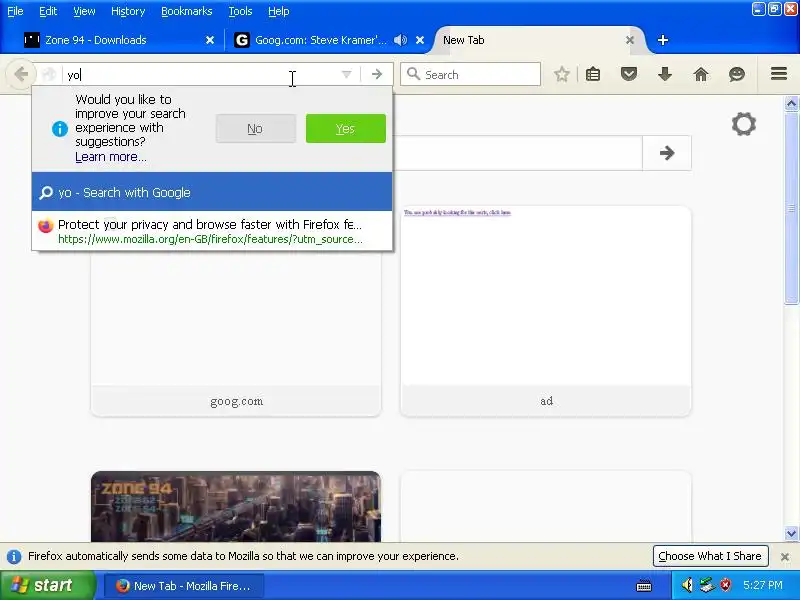Open the hamburger menu
This screenshot has width=800, height=600.
click(779, 74)
